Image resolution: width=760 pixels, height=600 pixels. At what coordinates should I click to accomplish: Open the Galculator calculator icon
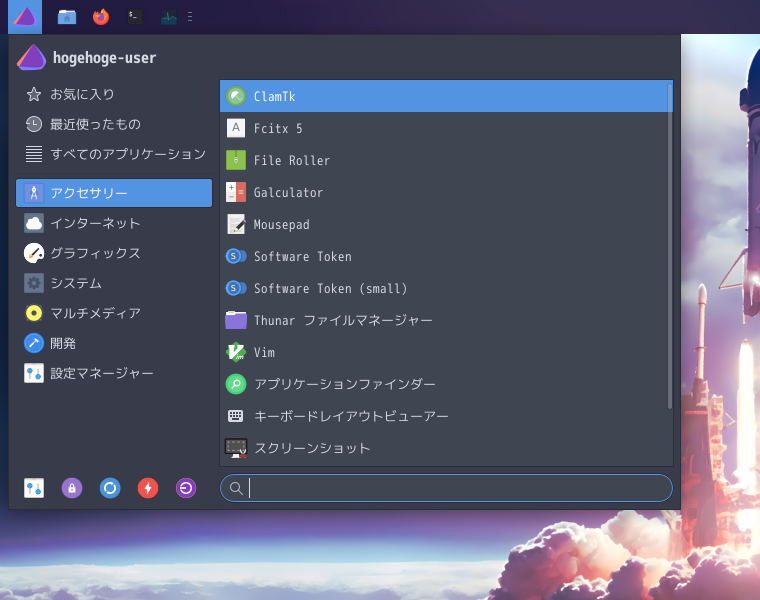pos(236,192)
